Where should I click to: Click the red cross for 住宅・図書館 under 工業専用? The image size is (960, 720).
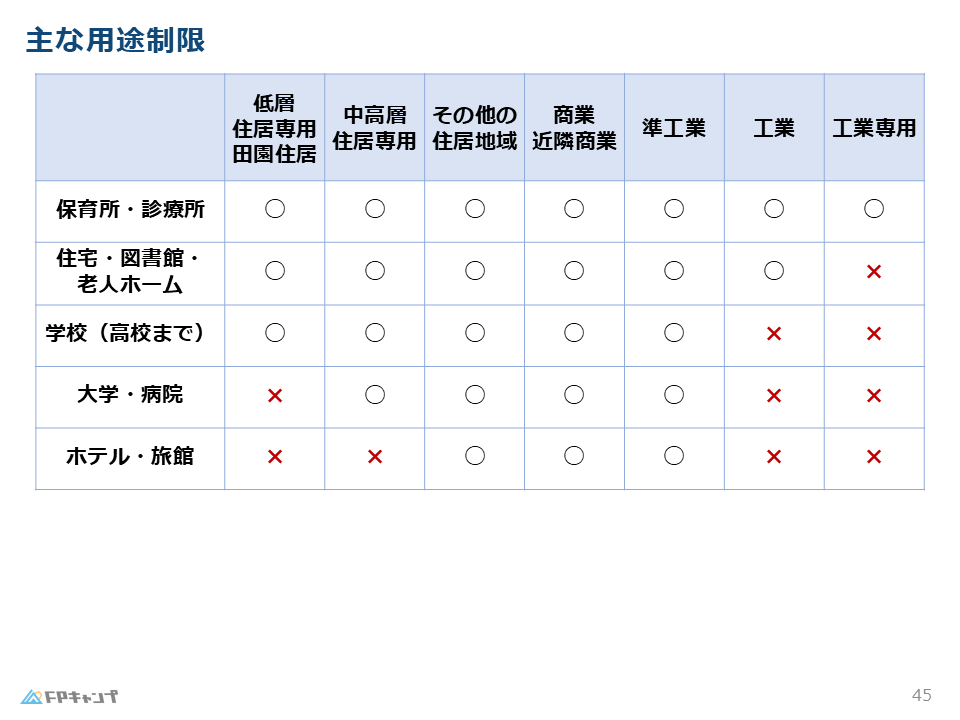coord(874,271)
